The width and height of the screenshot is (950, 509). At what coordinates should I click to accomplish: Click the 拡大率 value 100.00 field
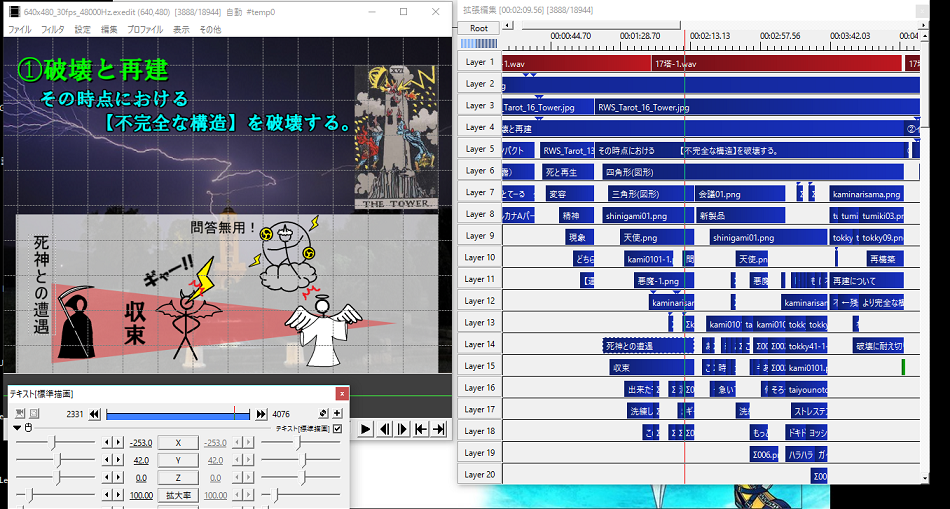coord(141,495)
